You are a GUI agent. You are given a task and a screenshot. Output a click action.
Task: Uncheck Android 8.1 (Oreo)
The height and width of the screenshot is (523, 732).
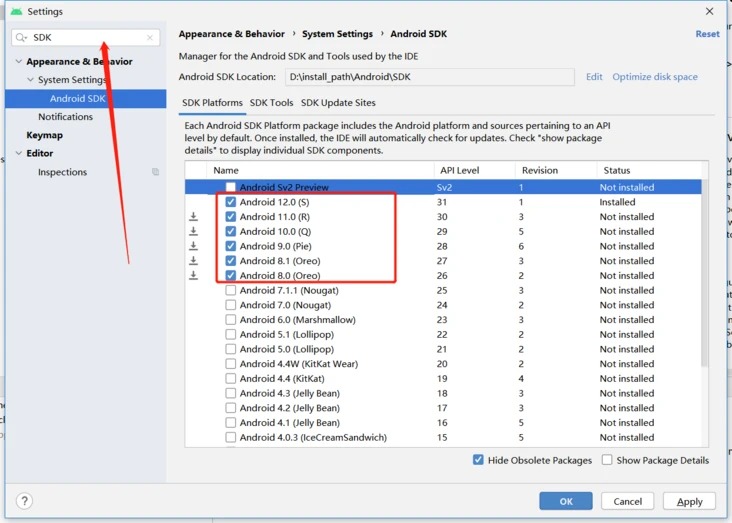(231, 261)
